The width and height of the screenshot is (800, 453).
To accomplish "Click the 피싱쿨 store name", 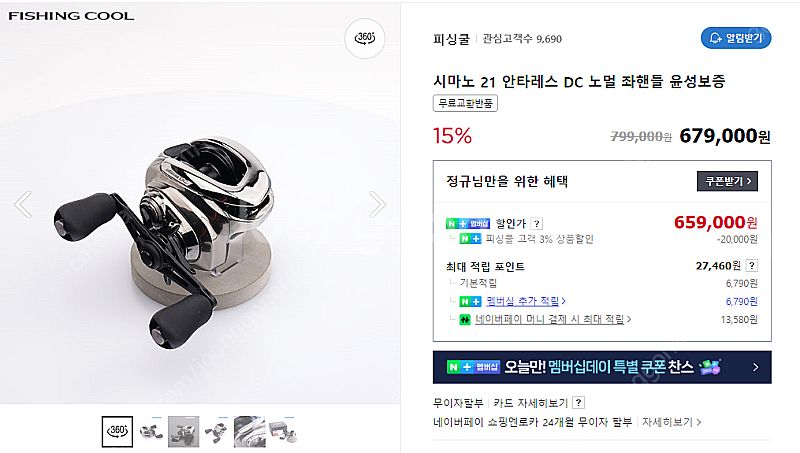I will point(451,39).
